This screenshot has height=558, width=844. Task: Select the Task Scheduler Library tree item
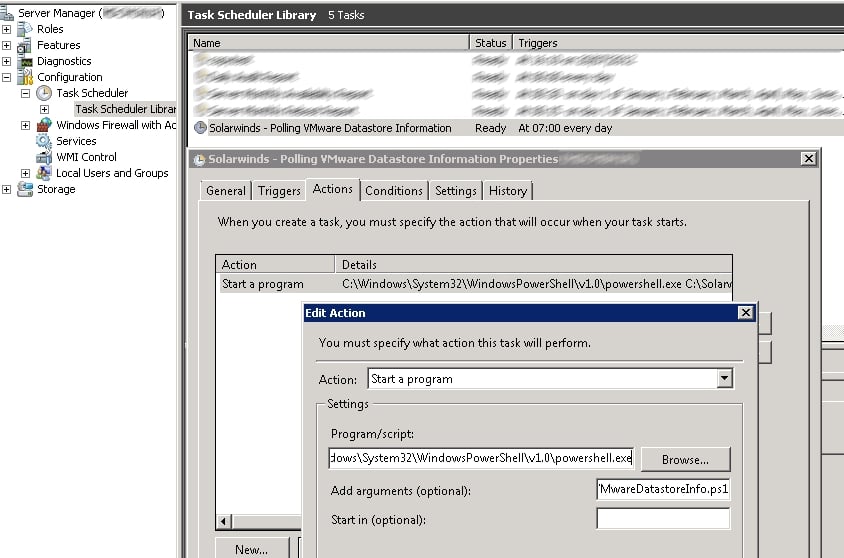(125, 109)
